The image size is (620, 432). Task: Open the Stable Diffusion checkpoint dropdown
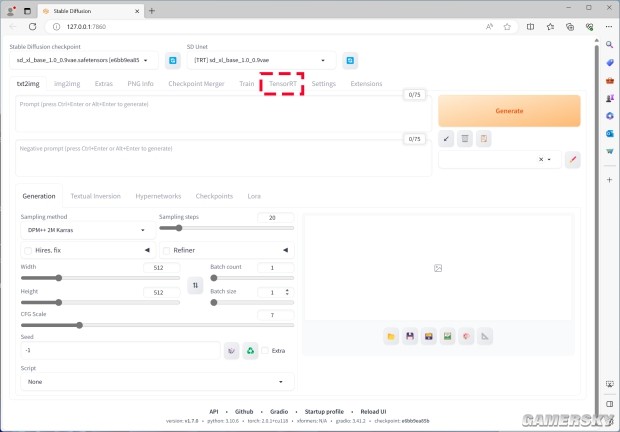[x=83, y=60]
